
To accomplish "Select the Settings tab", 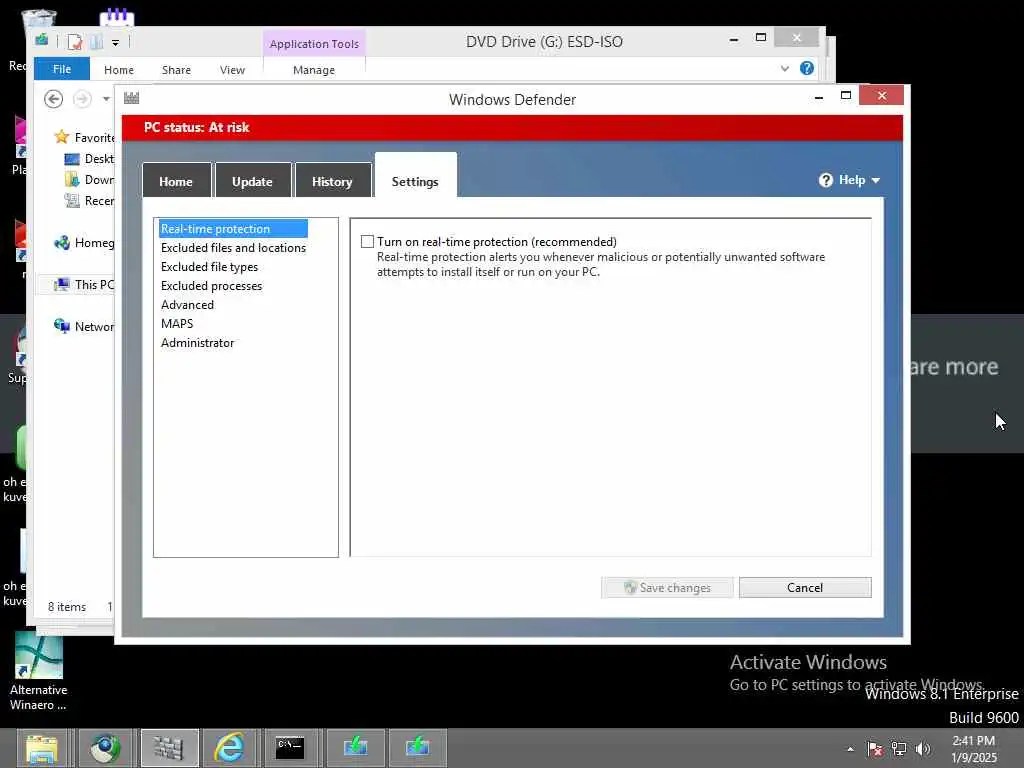I will pyautogui.click(x=415, y=176).
